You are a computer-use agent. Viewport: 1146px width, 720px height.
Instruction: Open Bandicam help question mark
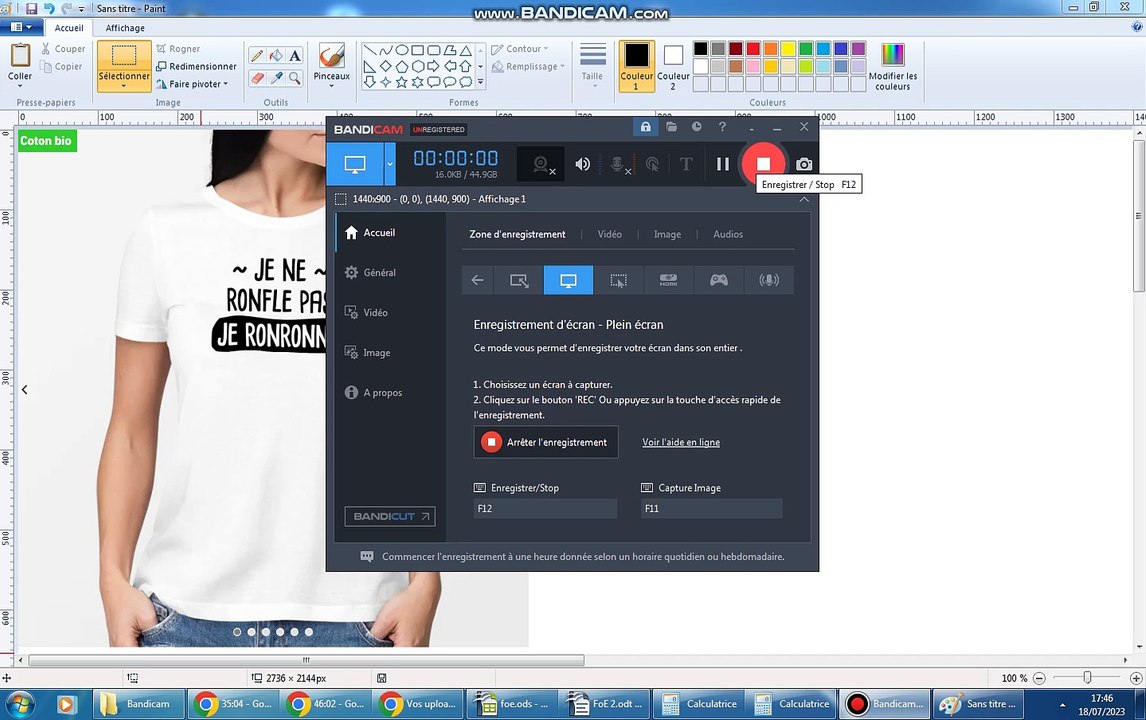pyautogui.click(x=722, y=126)
